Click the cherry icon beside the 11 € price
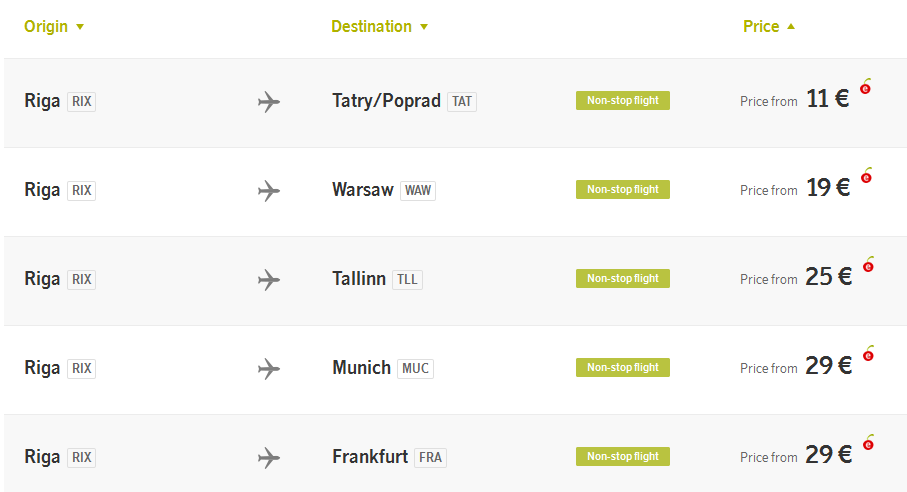Viewport: 907px width, 492px height. 865,86
